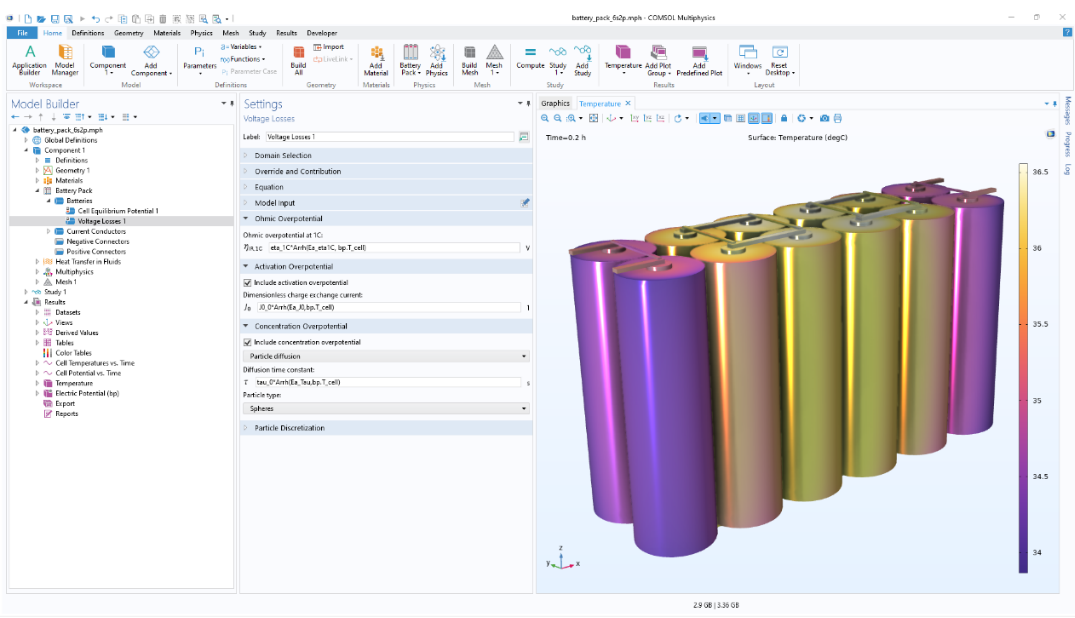Toggle the transparency button
Screen dimensions: 1075x618
click(x=727, y=118)
